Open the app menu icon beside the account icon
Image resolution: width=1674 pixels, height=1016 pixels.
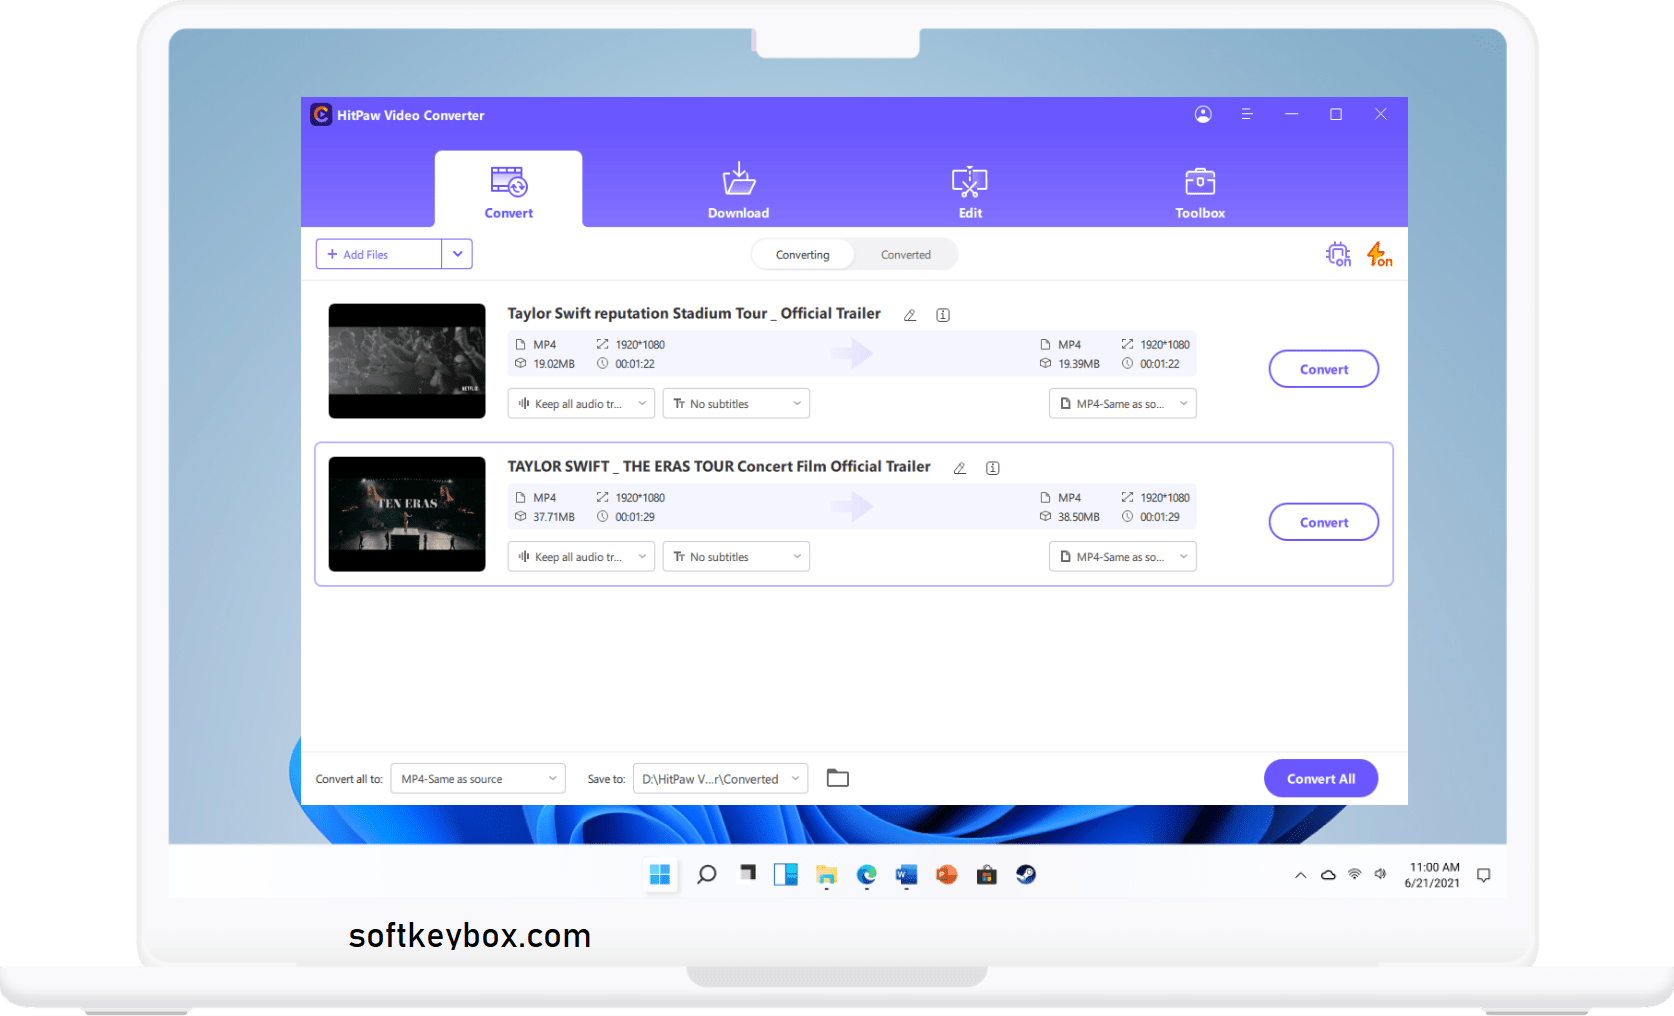pyautogui.click(x=1247, y=114)
